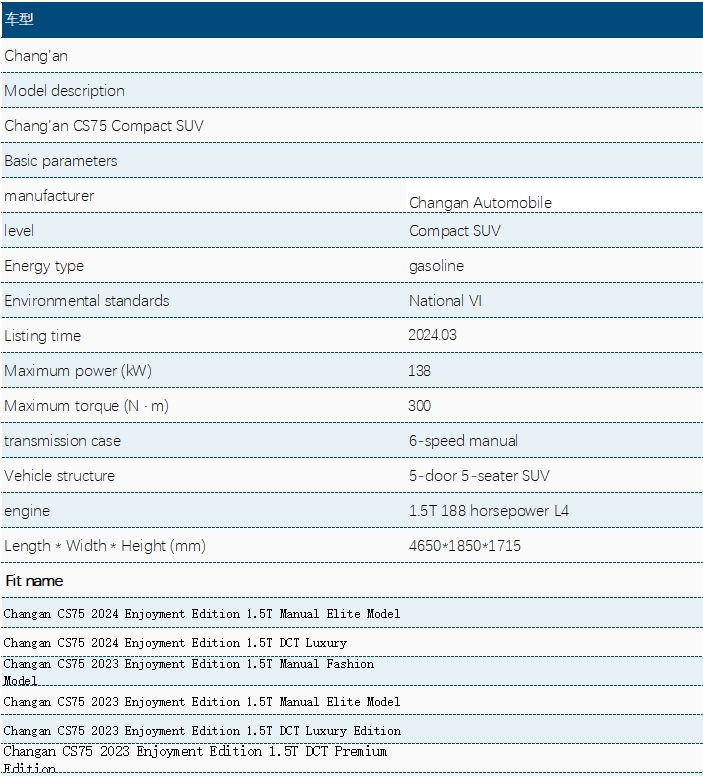The image size is (703, 776).
Task: Click the level label
Action: pos(19,231)
